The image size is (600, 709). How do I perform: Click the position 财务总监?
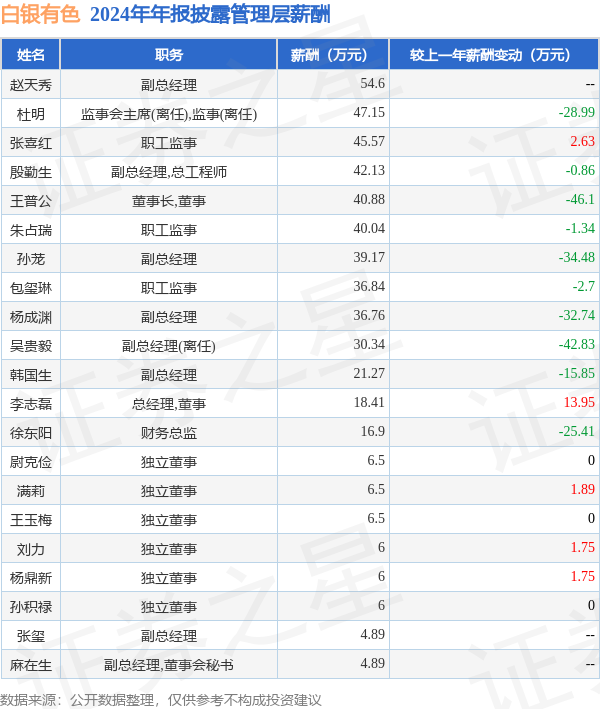click(x=169, y=433)
